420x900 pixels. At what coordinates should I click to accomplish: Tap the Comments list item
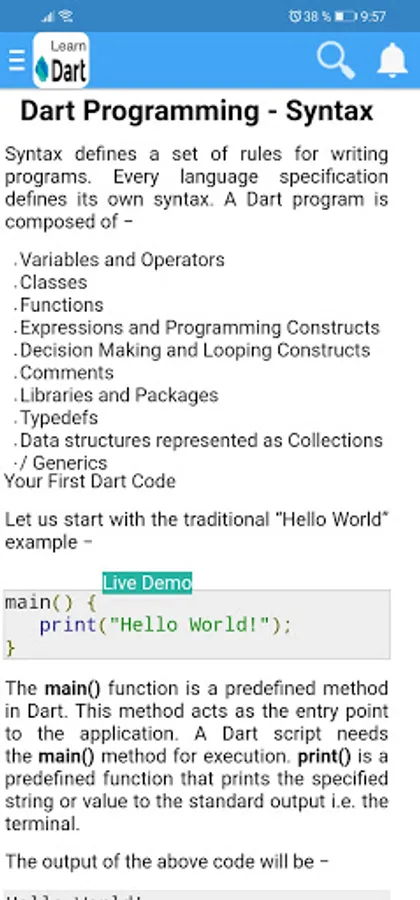(67, 373)
